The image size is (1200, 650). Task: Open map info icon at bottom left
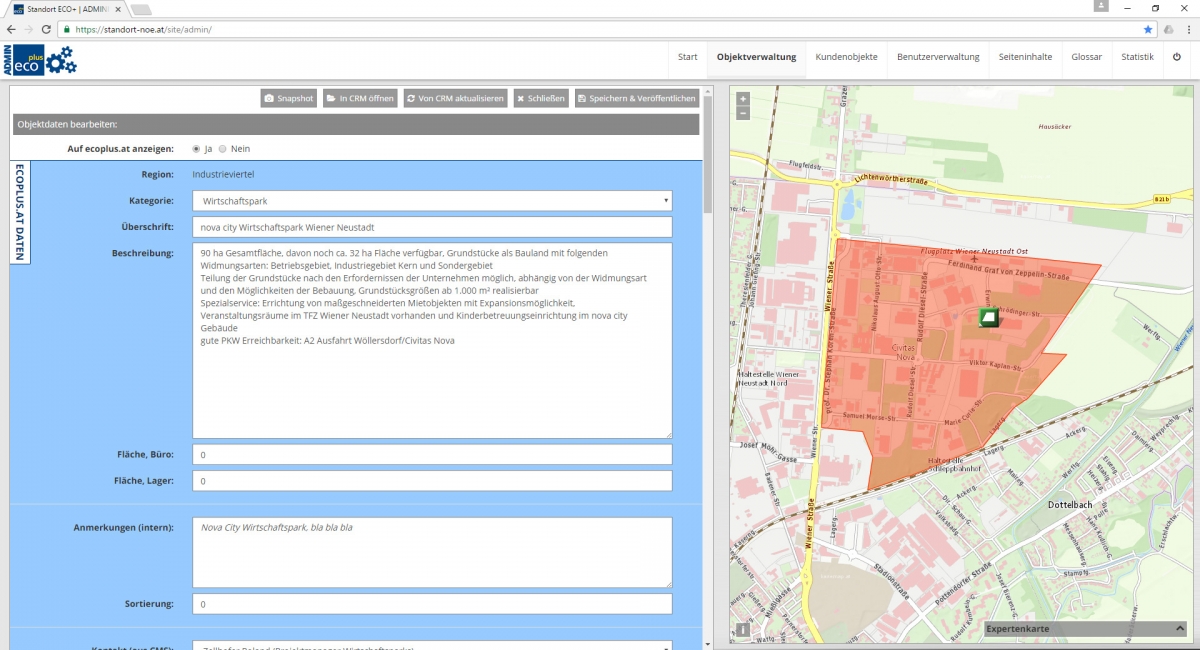[743, 630]
